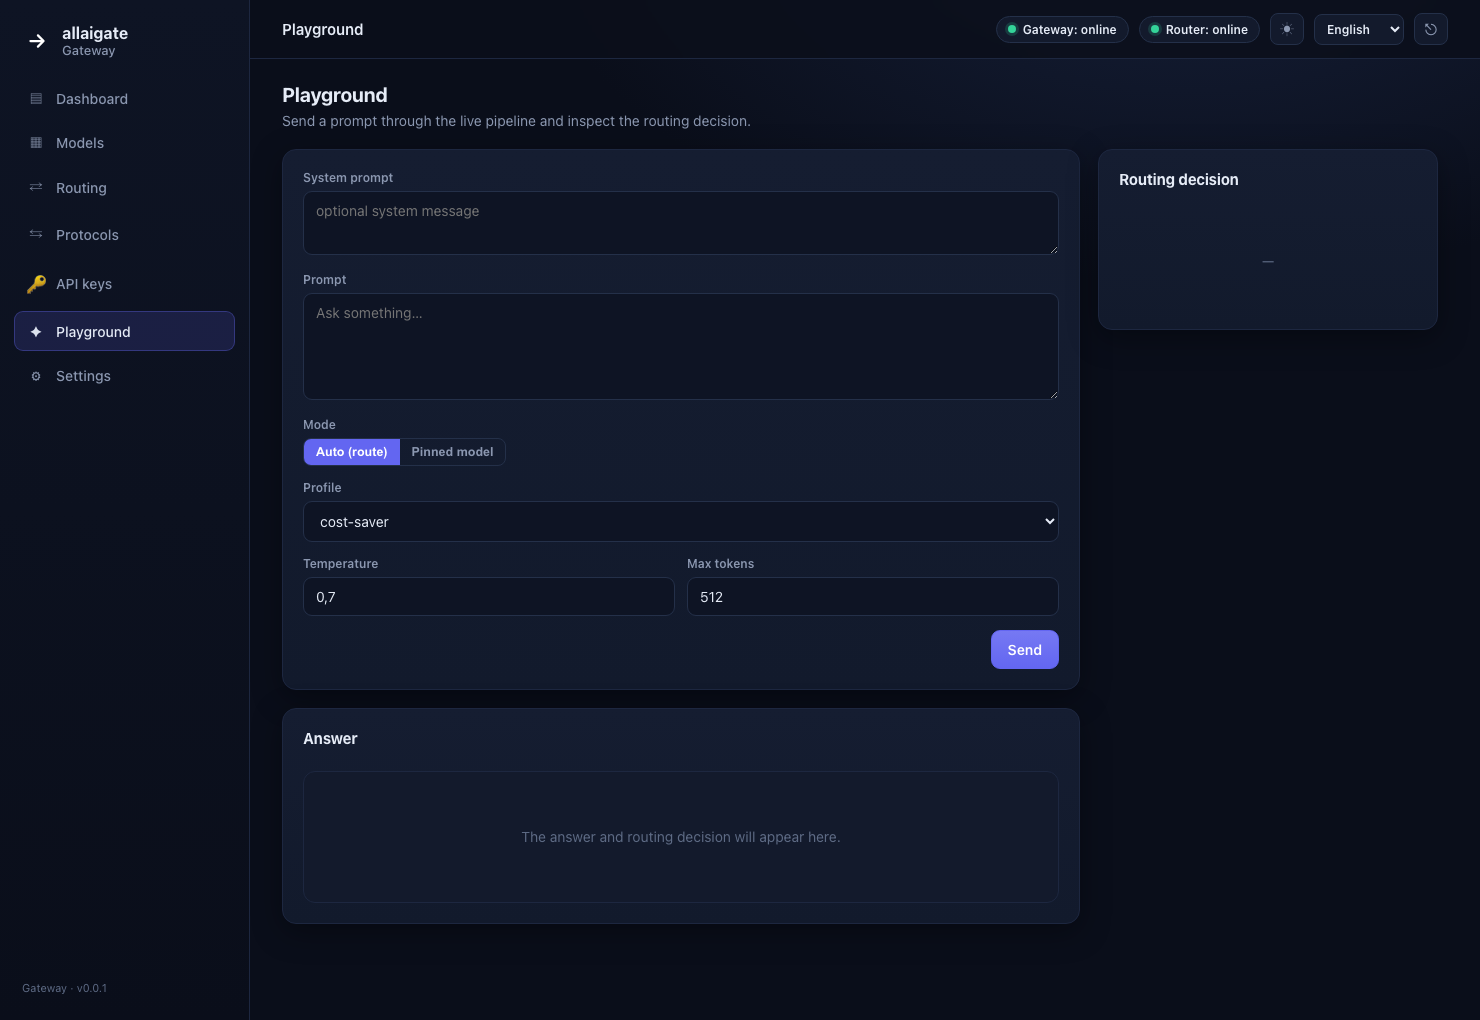1480x1020 pixels.
Task: Select Auto (route) mode
Action: 351,452
